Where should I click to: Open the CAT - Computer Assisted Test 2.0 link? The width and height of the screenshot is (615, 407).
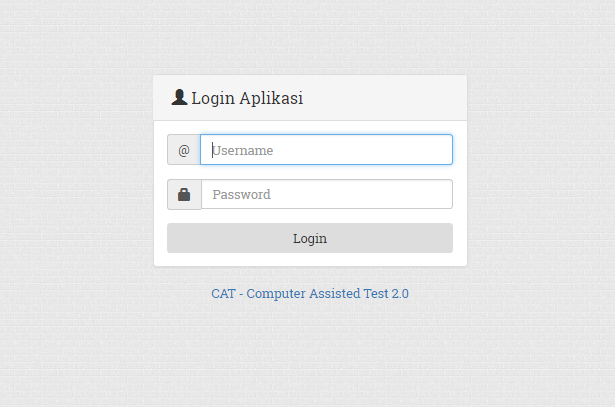coord(310,294)
